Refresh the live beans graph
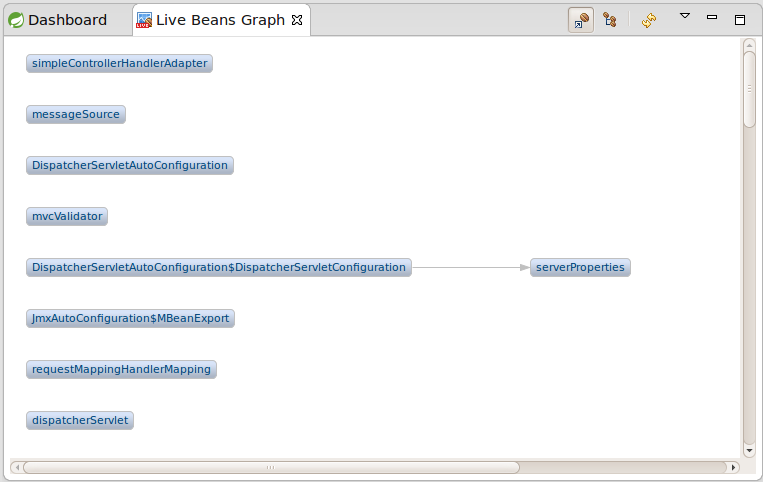Viewport: 763px width, 482px height. click(649, 20)
